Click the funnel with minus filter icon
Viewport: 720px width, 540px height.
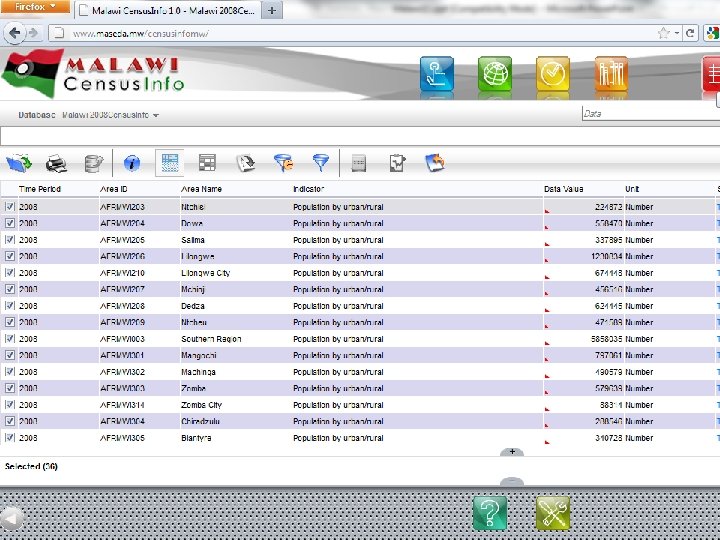[283, 163]
